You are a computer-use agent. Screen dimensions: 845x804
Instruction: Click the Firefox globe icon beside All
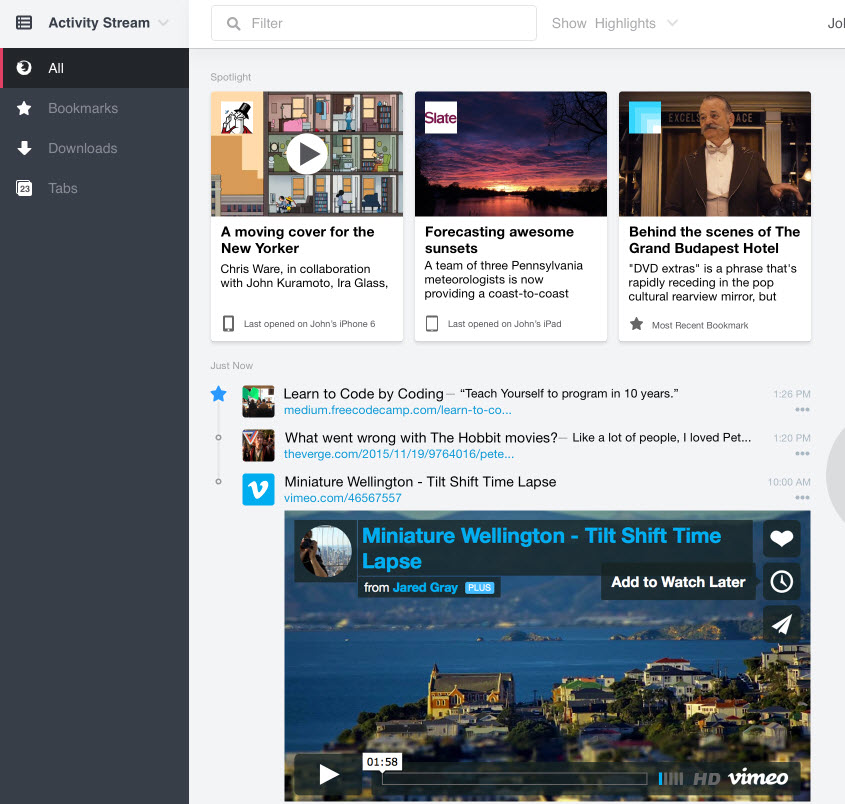24,67
